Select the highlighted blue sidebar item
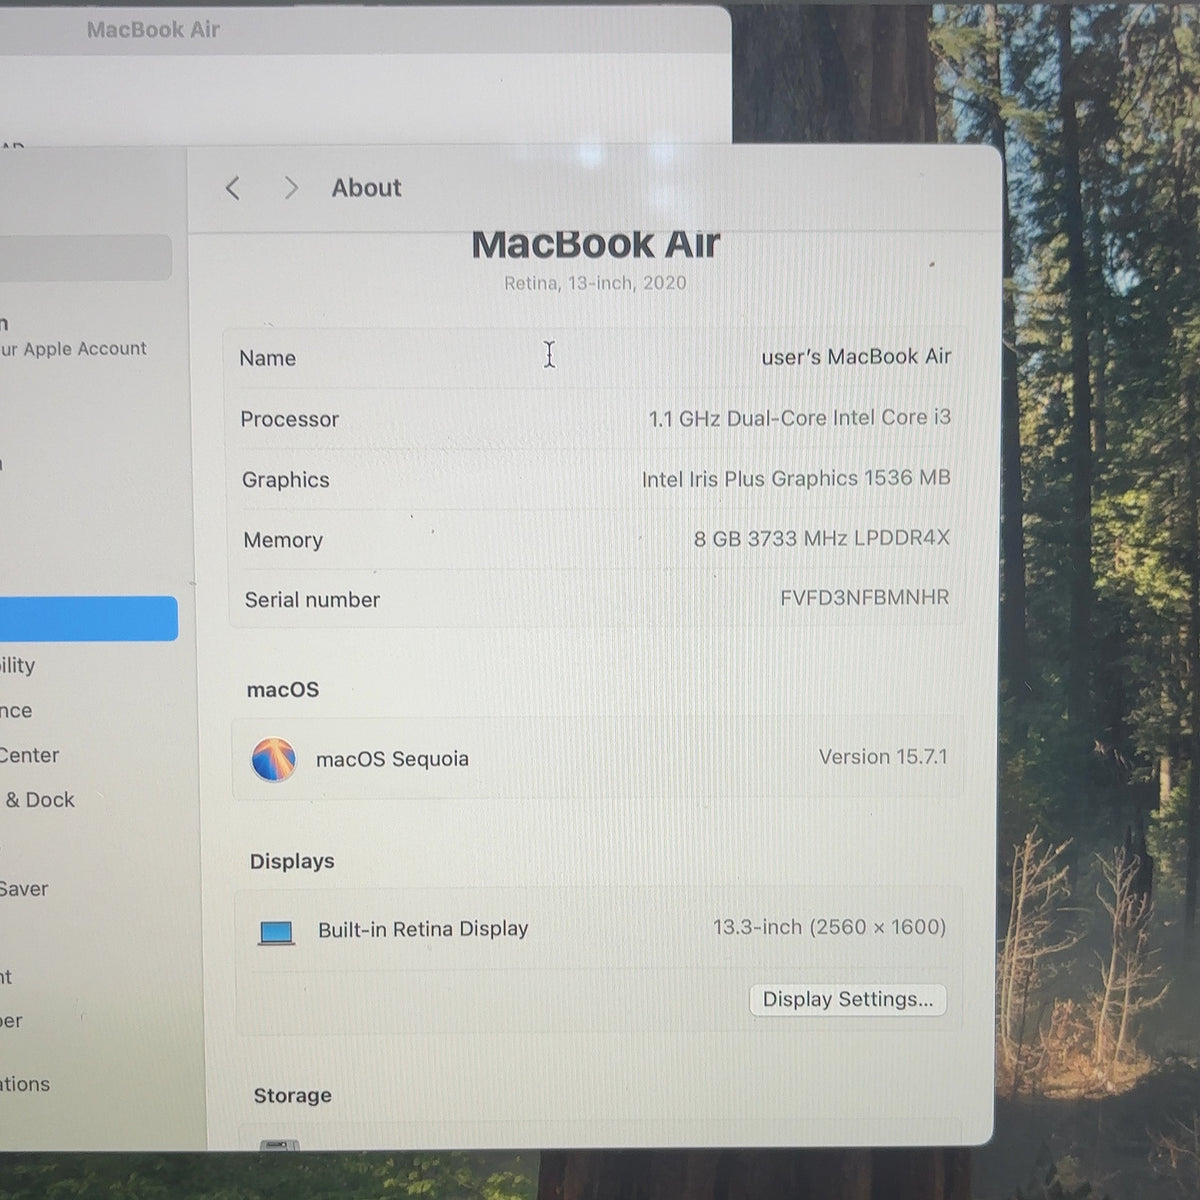This screenshot has width=1200, height=1200. click(88, 619)
